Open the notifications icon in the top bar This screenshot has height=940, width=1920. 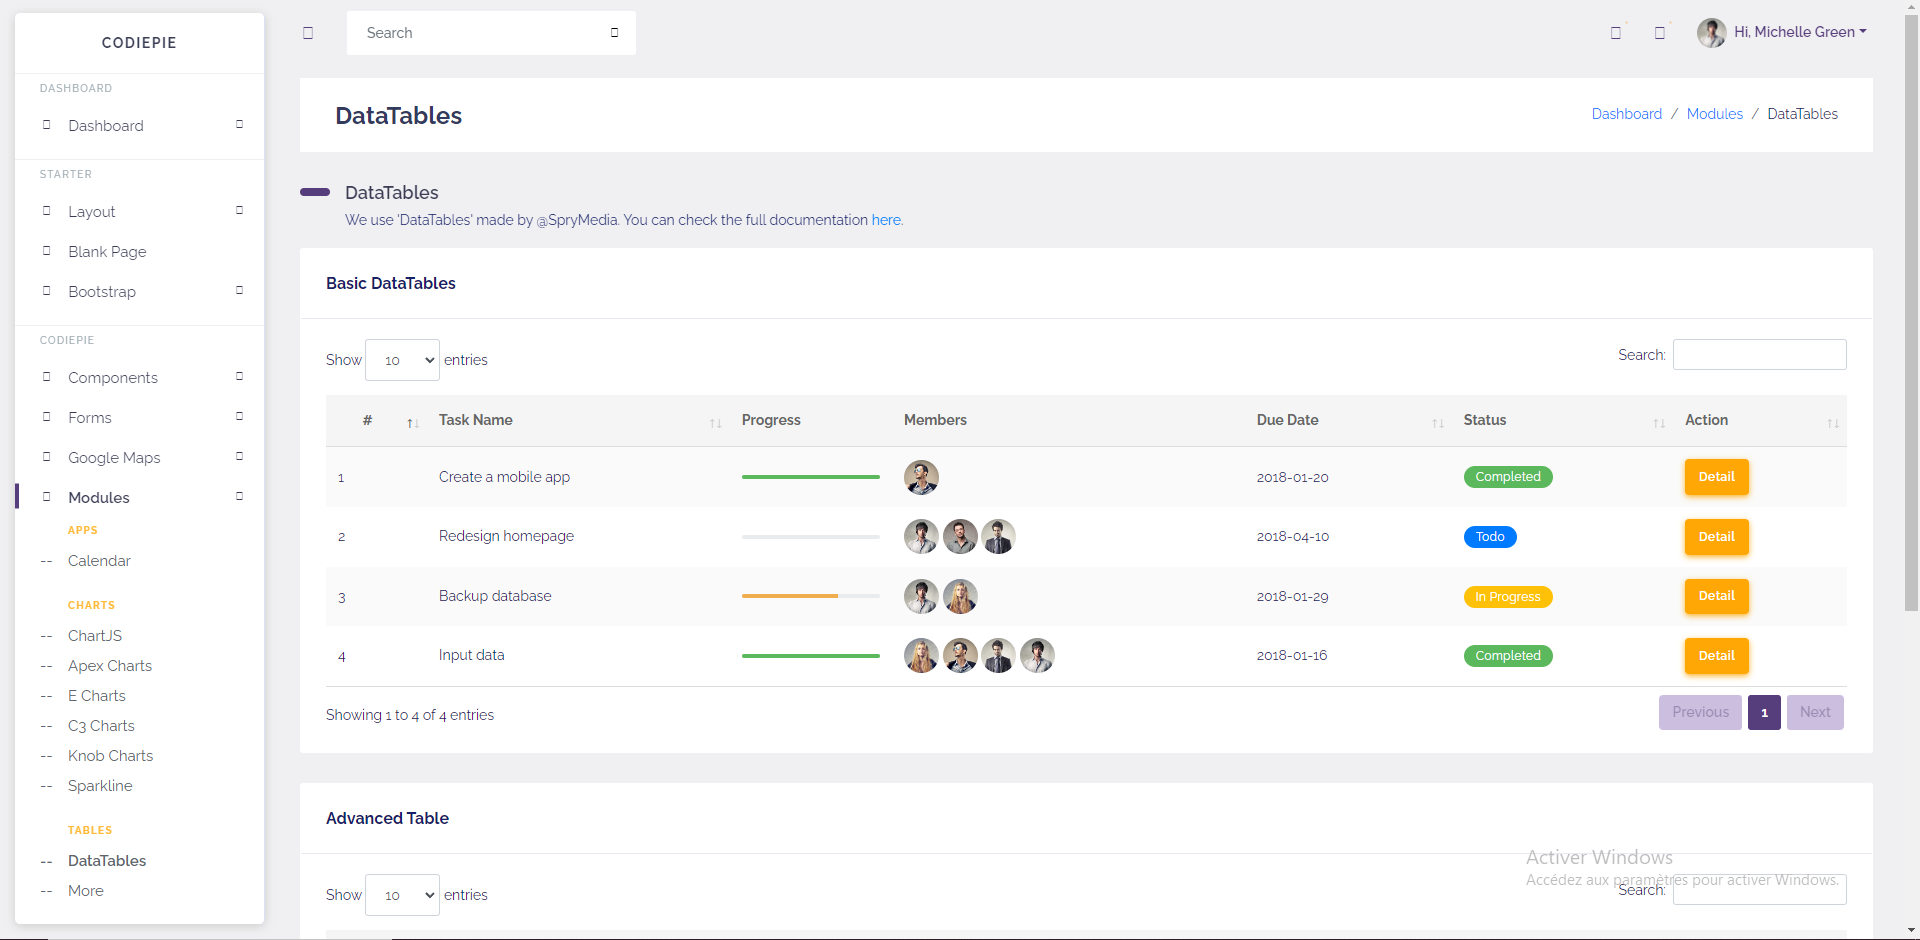tap(1659, 33)
